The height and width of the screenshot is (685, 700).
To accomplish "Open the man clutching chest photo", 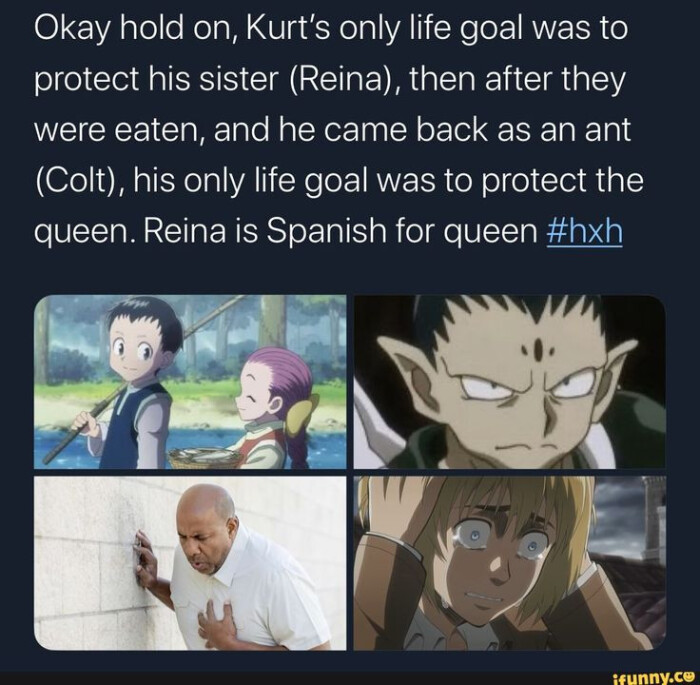I will pyautogui.click(x=190, y=563).
